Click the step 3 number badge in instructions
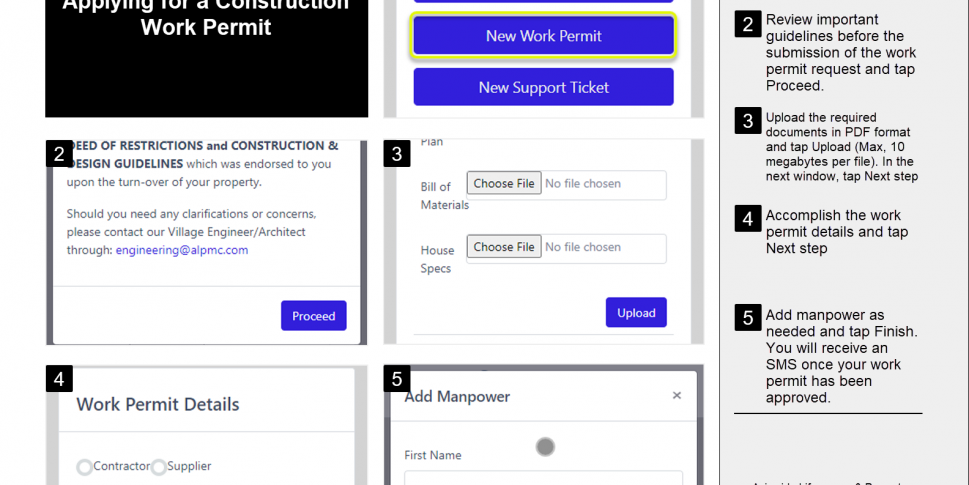 748,121
